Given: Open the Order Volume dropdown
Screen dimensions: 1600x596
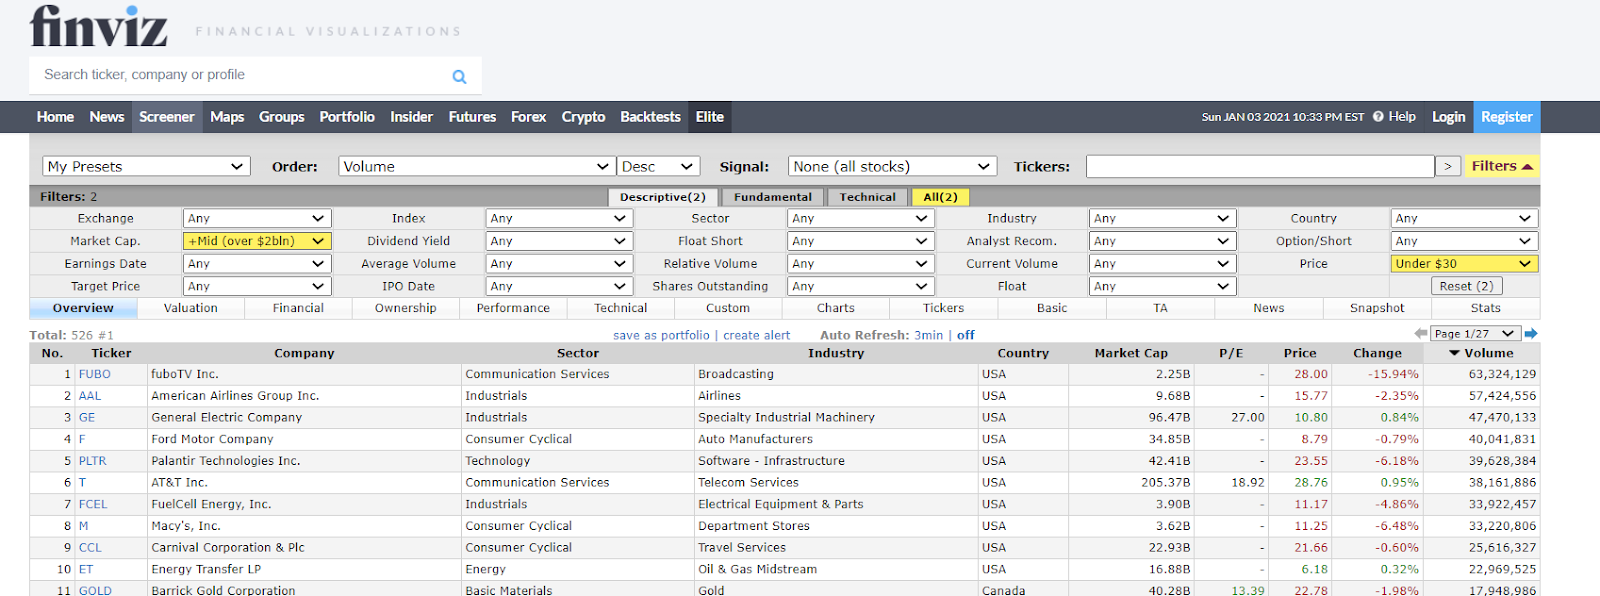Looking at the screenshot, I should click(x=476, y=167).
